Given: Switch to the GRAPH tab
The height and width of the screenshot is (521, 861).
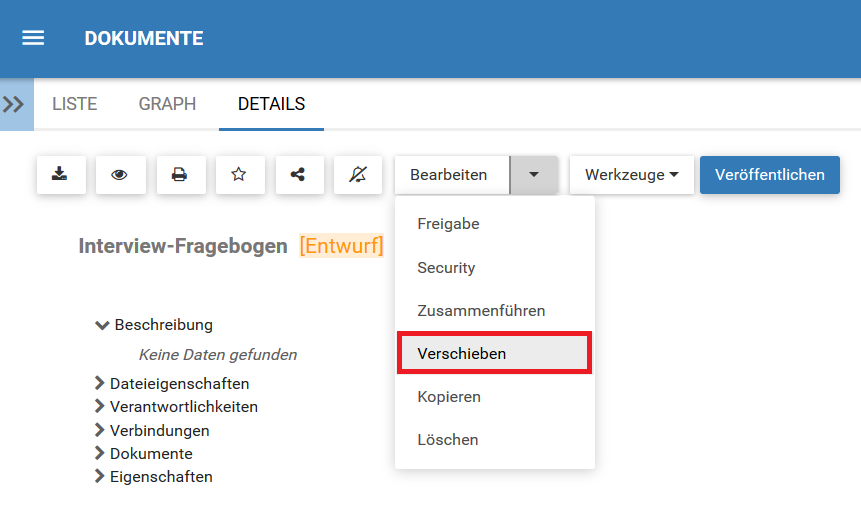Looking at the screenshot, I should coord(167,104).
